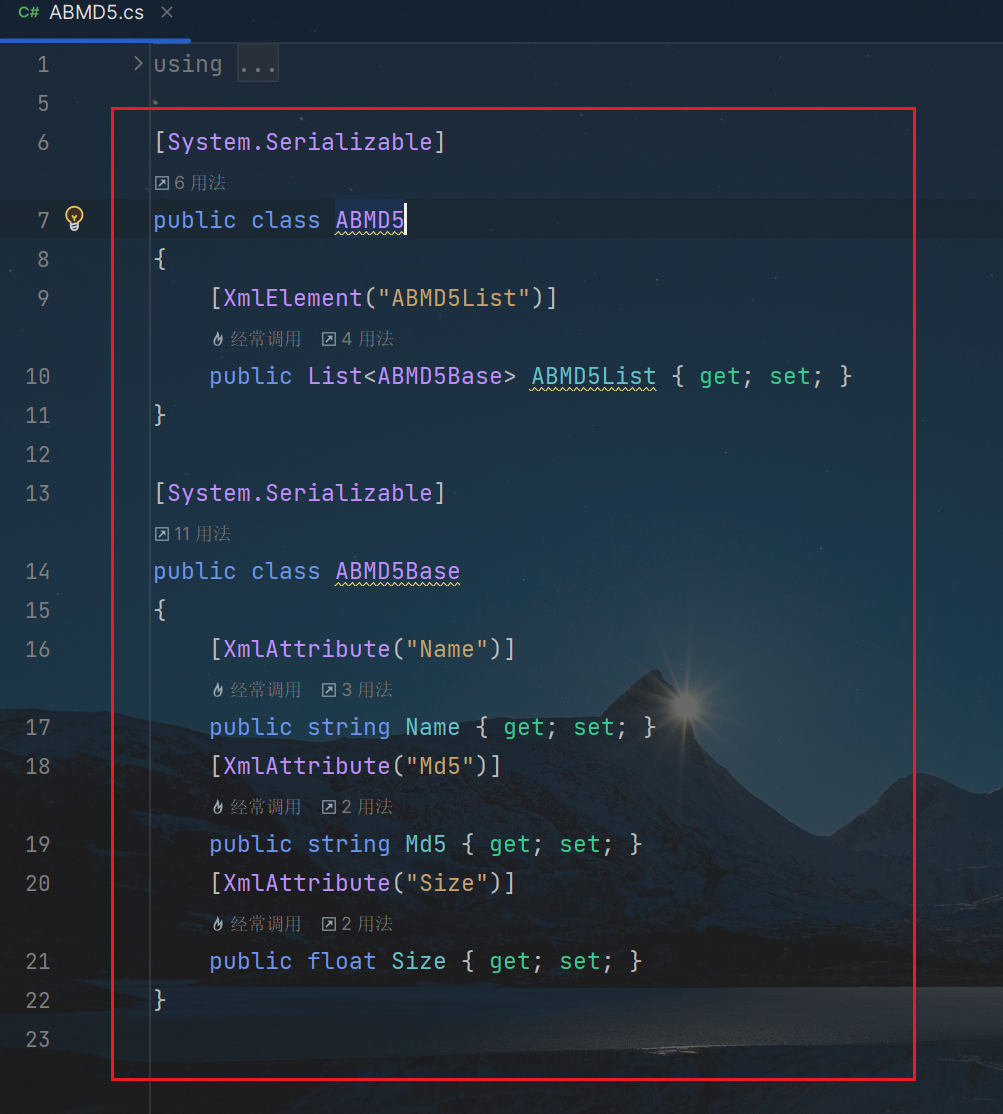1003x1114 pixels.
Task: Click the XmlElement attribute on line 9
Action: pos(293,298)
